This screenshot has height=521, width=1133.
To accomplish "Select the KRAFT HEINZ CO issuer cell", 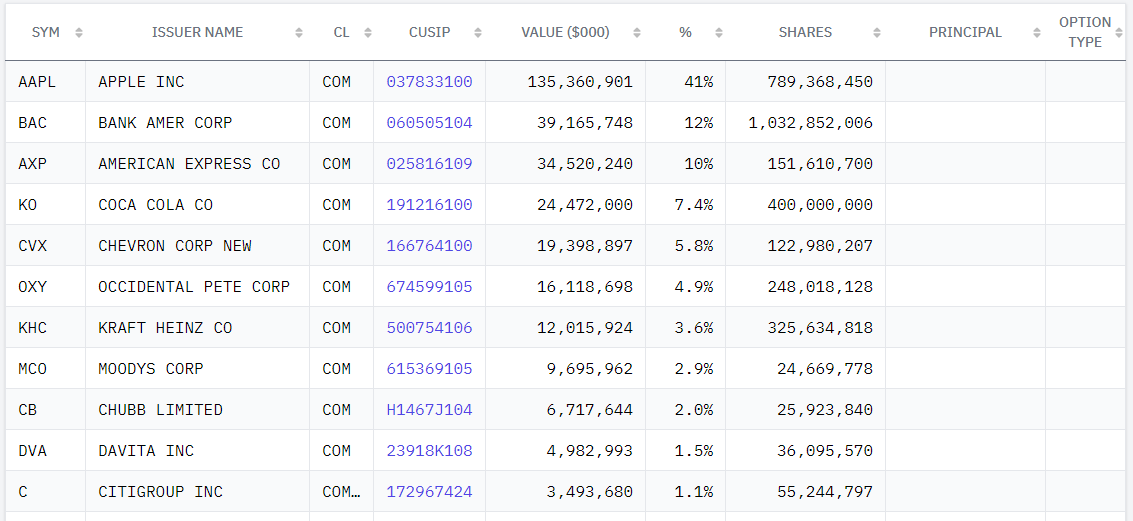I will [x=165, y=328].
